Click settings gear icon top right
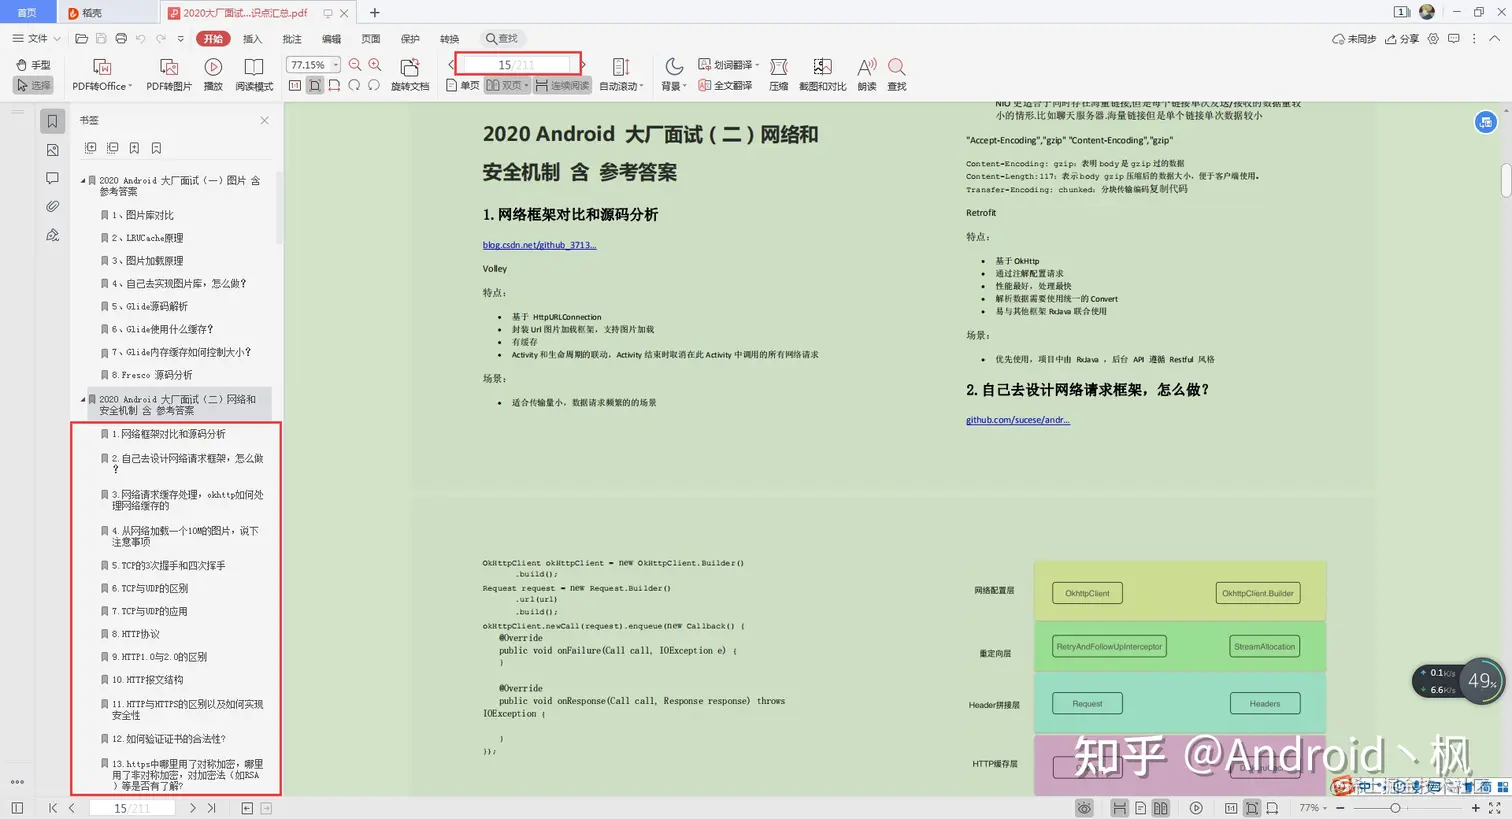The height and width of the screenshot is (819, 1512). pyautogui.click(x=1433, y=39)
